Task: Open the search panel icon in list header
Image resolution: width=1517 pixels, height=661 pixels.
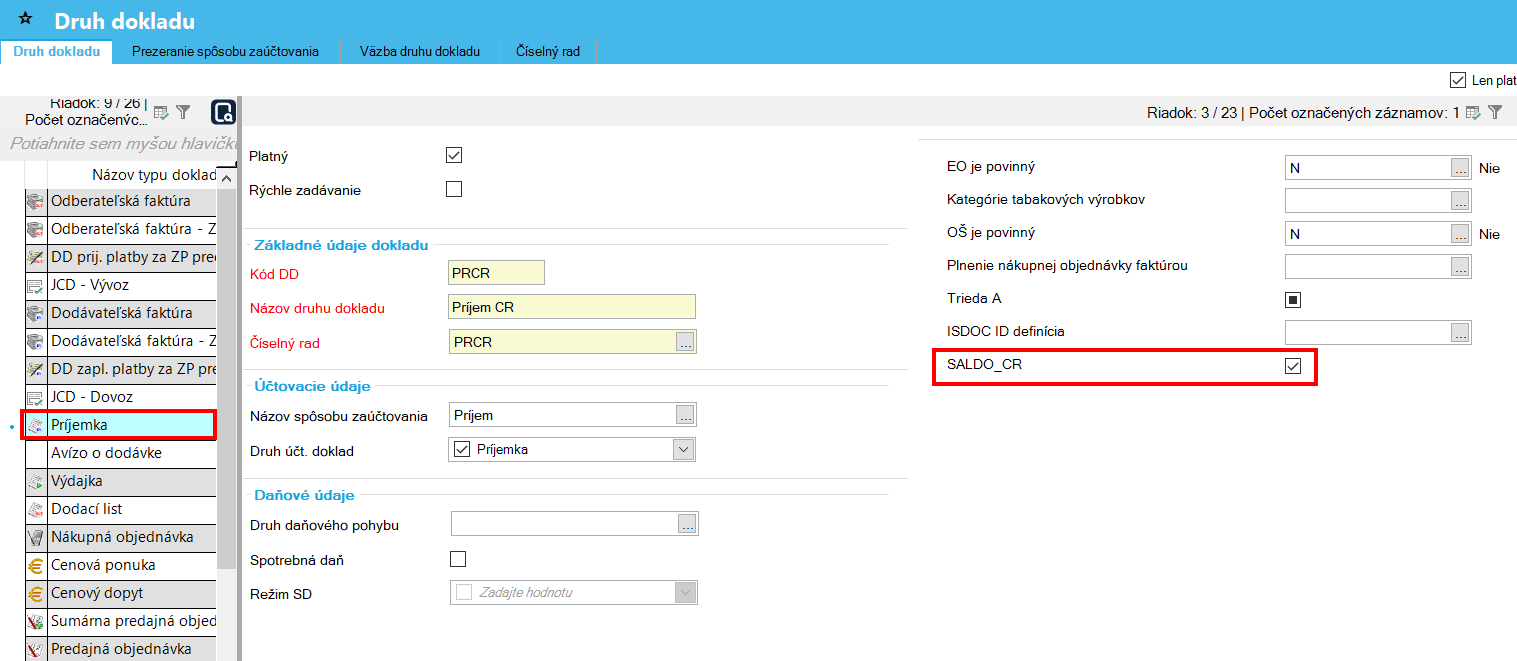Action: (223, 112)
